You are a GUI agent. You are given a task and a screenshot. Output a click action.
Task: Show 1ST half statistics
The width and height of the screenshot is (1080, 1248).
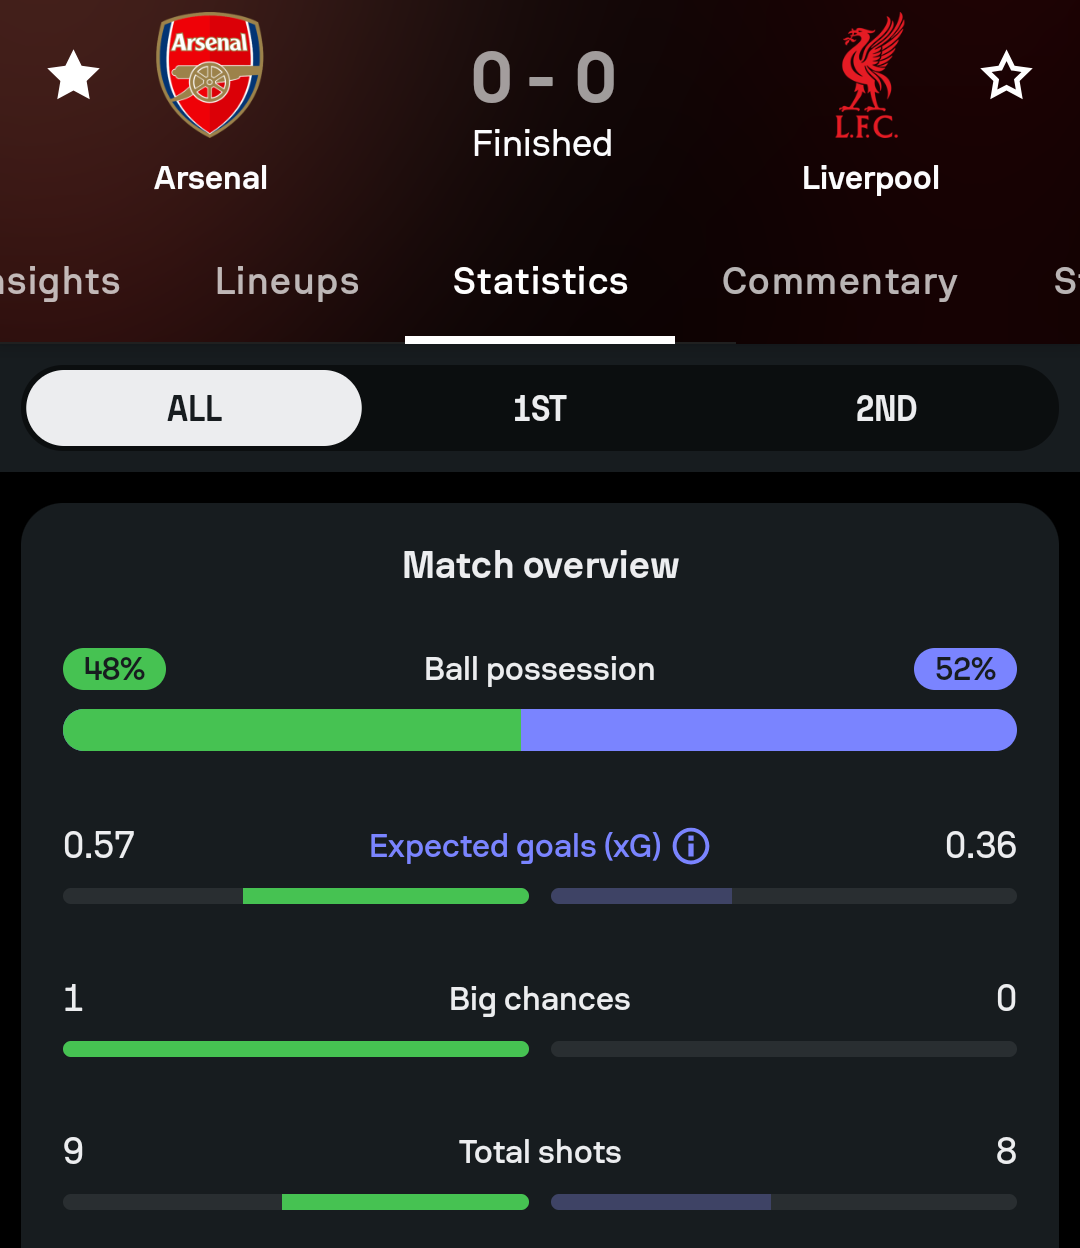[540, 409]
